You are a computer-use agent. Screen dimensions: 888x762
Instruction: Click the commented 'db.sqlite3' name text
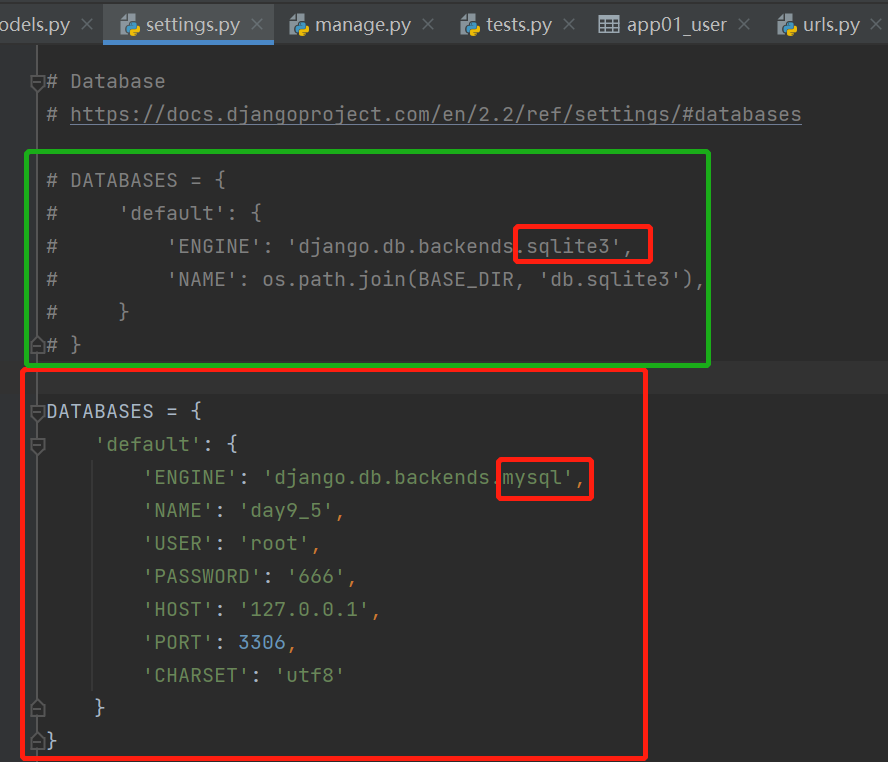[x=610, y=279]
